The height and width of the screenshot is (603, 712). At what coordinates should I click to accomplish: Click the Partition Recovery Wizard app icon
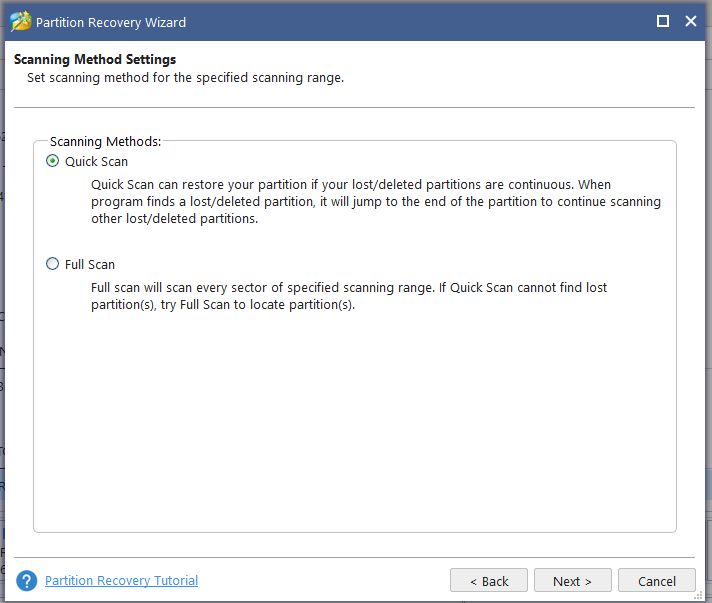[20, 21]
